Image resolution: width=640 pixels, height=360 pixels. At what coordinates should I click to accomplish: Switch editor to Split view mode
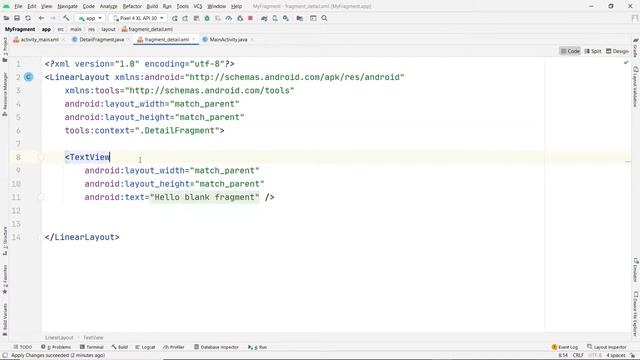pos(593,51)
